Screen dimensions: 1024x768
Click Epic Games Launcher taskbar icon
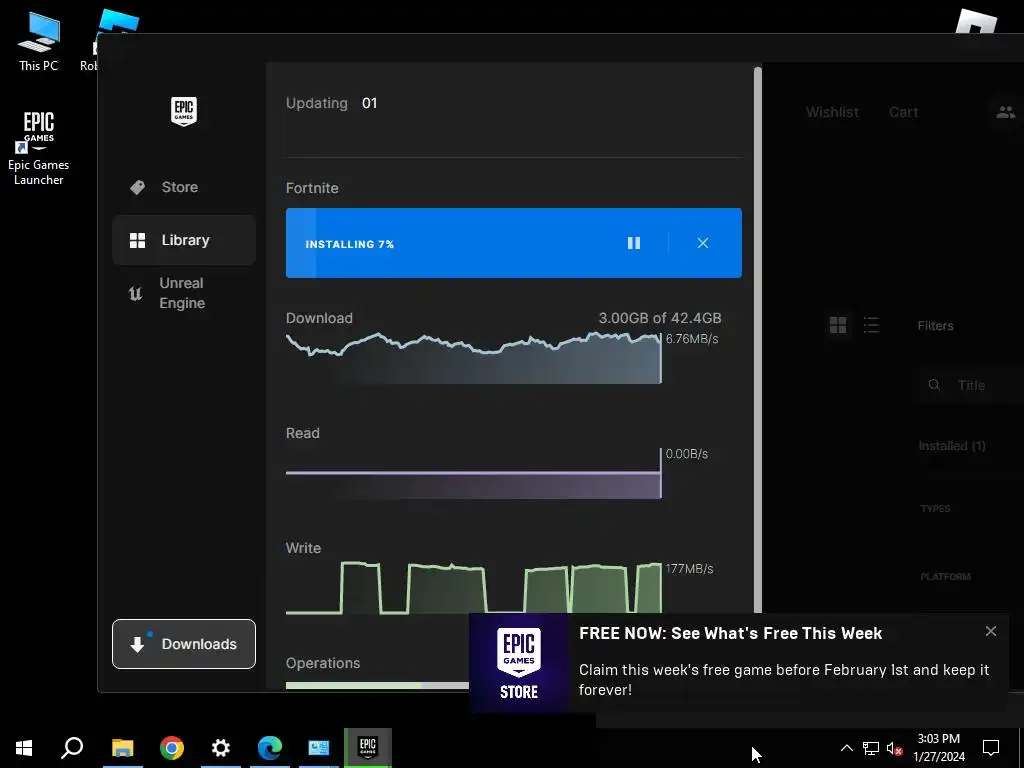tap(368, 747)
